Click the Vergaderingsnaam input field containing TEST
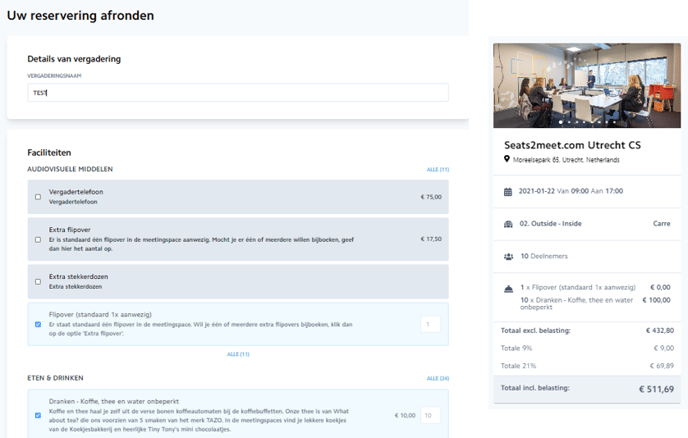Viewport: 688px width, 438px height. pos(238,92)
